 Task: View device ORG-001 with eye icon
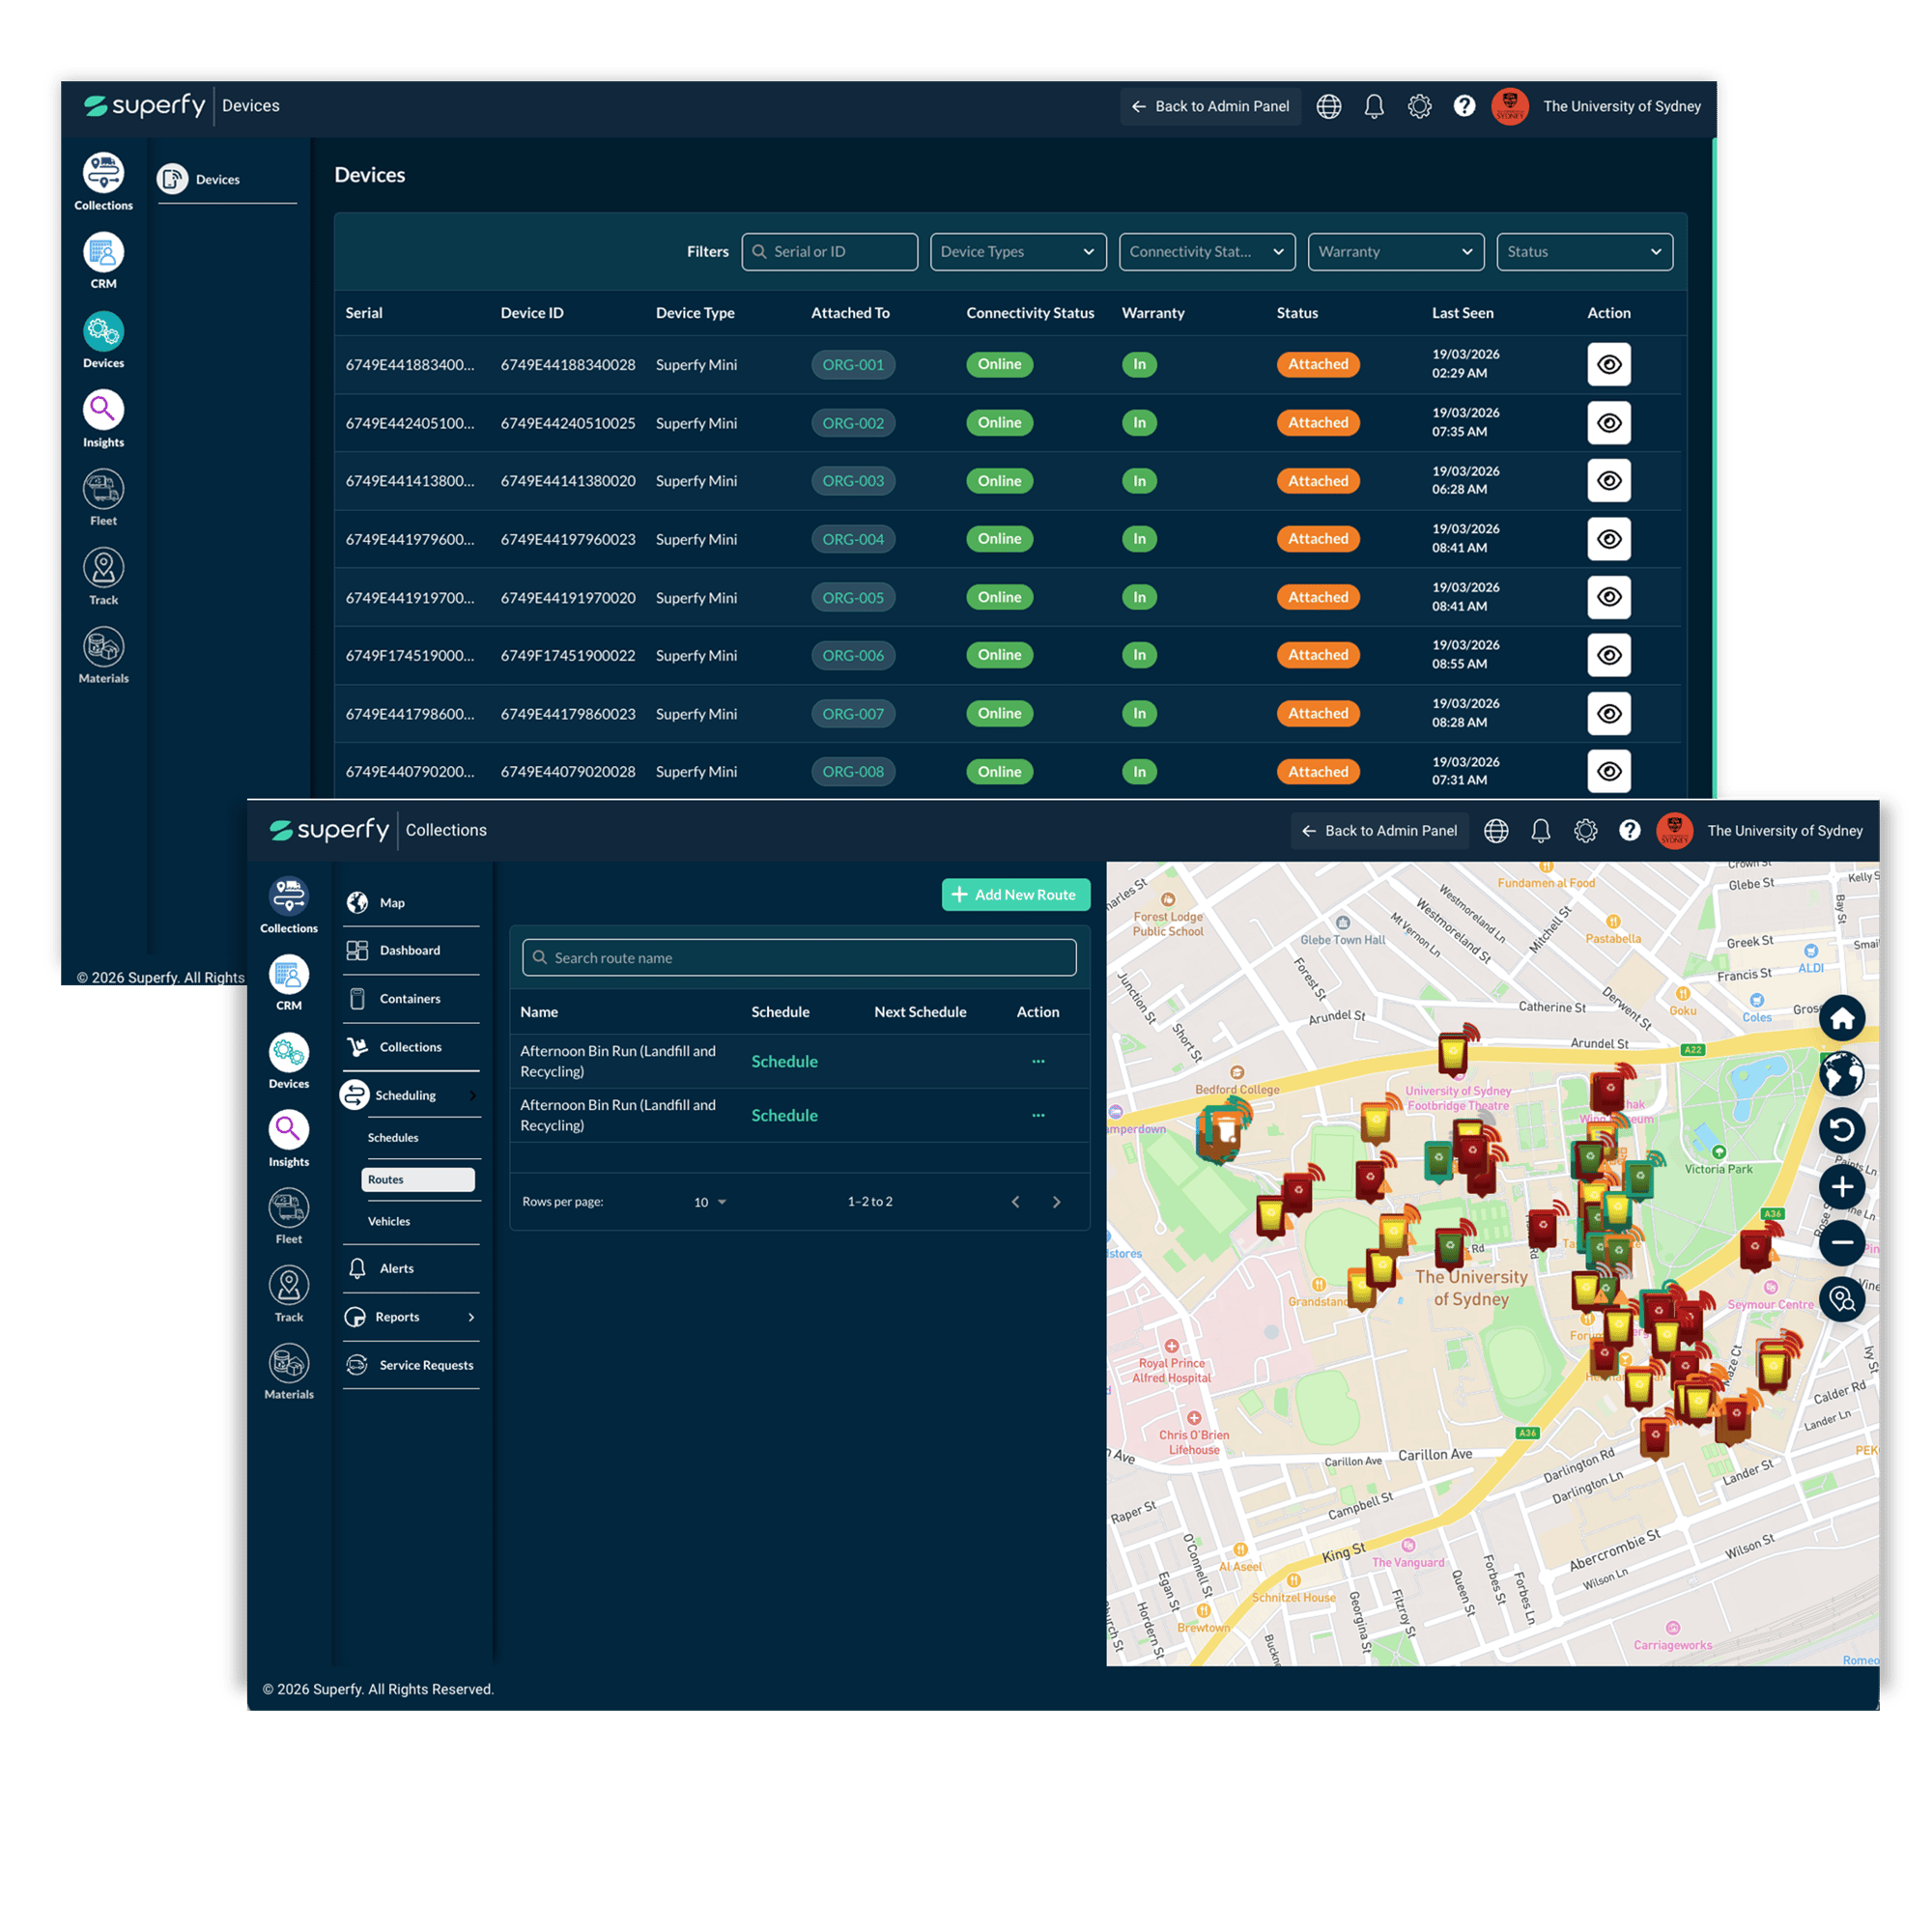tap(1608, 365)
